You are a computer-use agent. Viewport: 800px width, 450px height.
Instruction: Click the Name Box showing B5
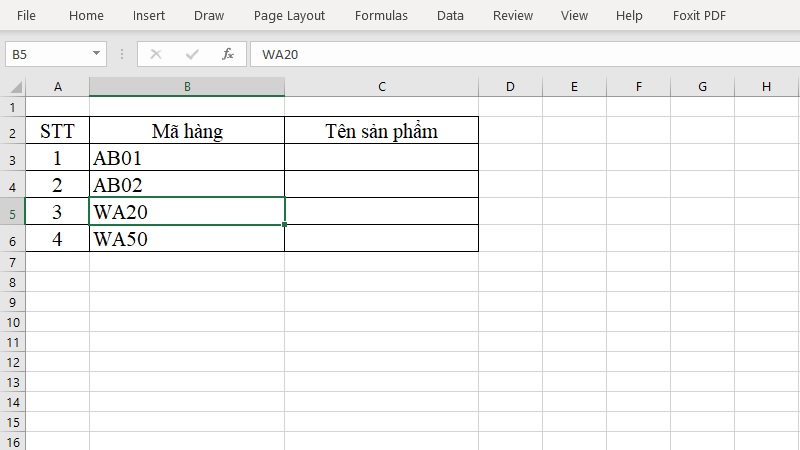coord(48,54)
